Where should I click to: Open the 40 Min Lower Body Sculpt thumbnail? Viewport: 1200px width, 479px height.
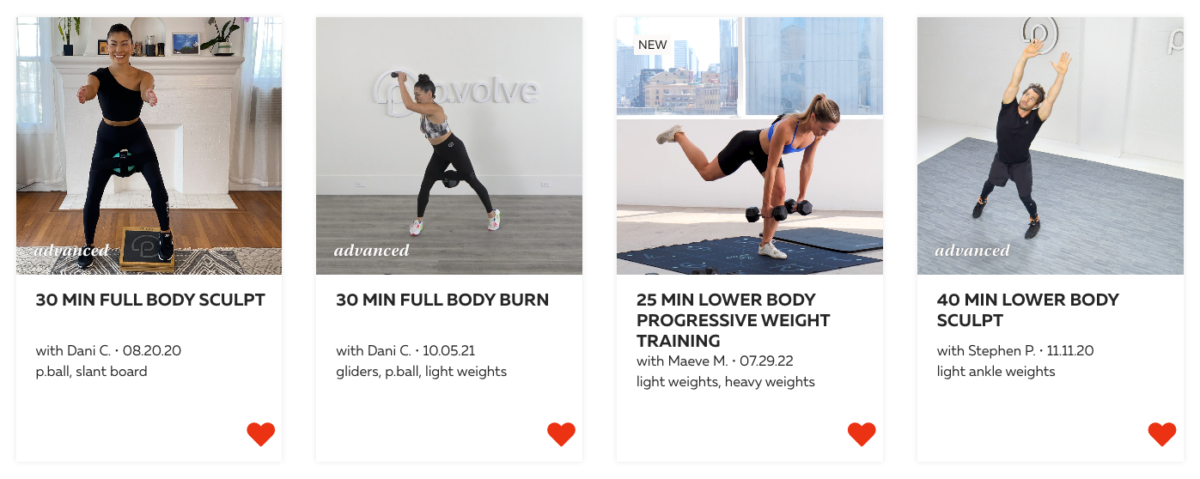point(1050,146)
